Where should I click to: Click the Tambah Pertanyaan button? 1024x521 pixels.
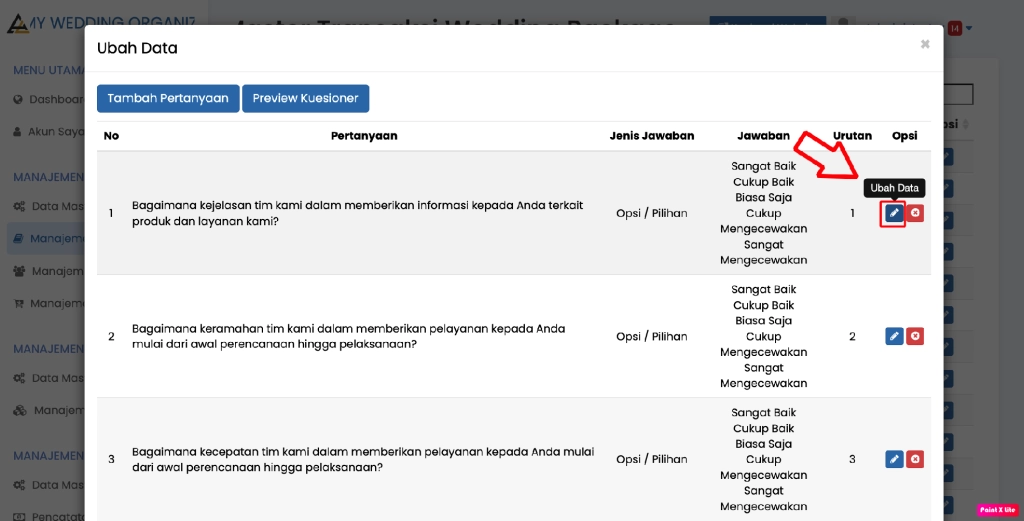pyautogui.click(x=168, y=99)
